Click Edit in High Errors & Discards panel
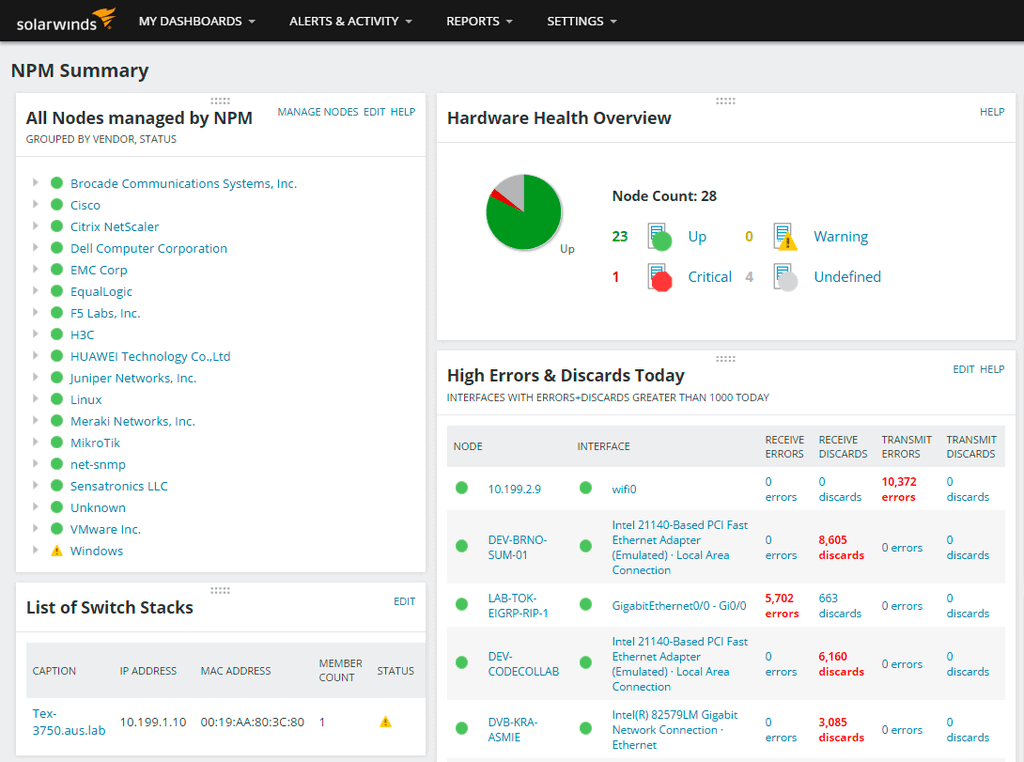 click(x=963, y=369)
